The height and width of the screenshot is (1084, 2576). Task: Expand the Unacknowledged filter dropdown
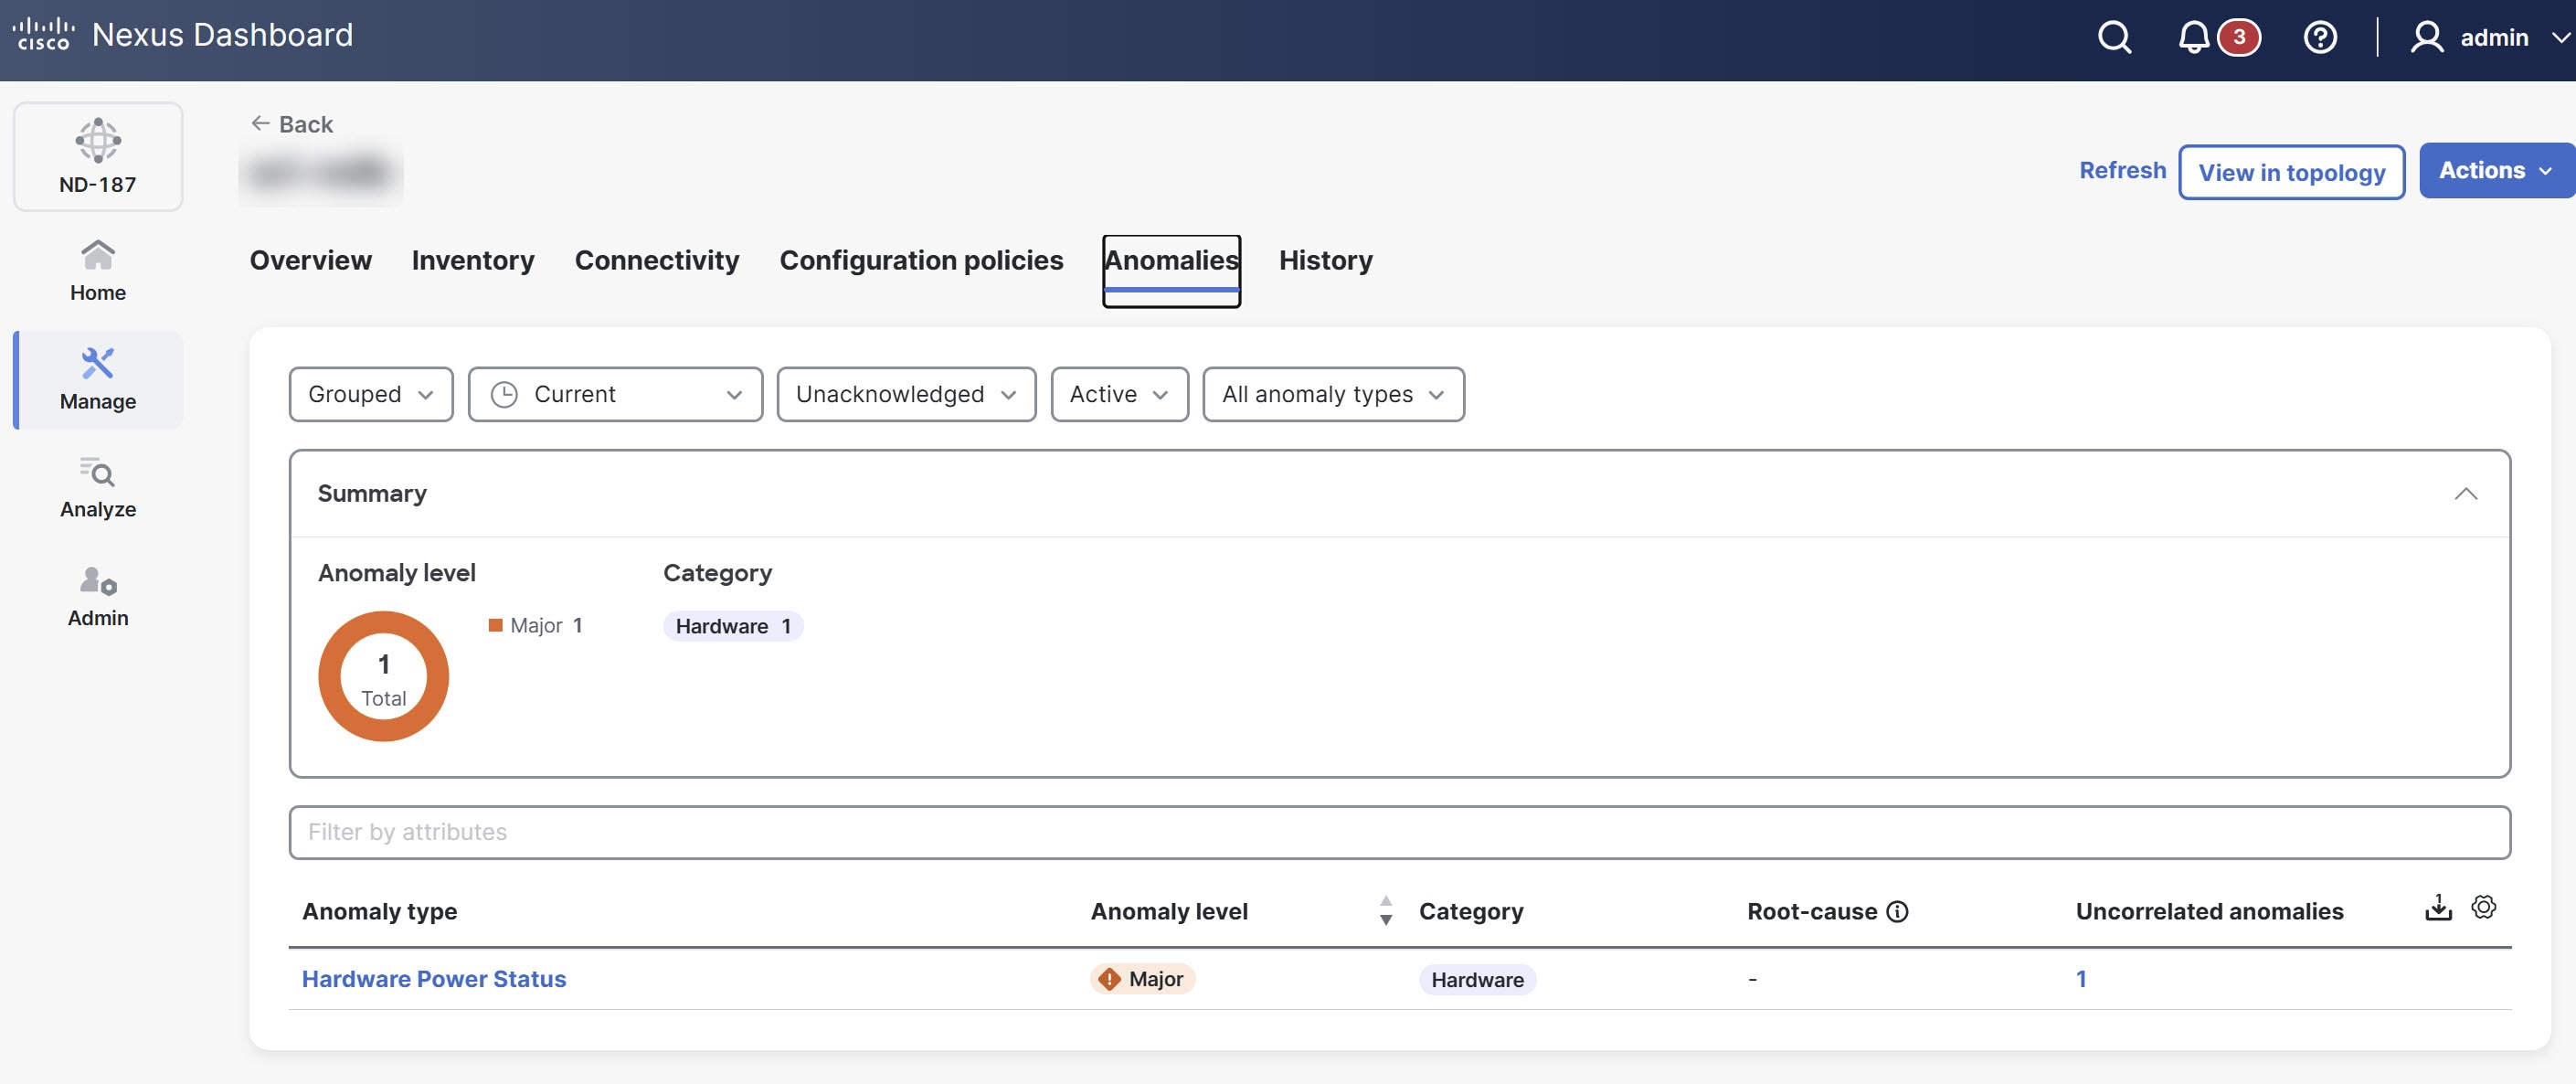click(x=905, y=394)
